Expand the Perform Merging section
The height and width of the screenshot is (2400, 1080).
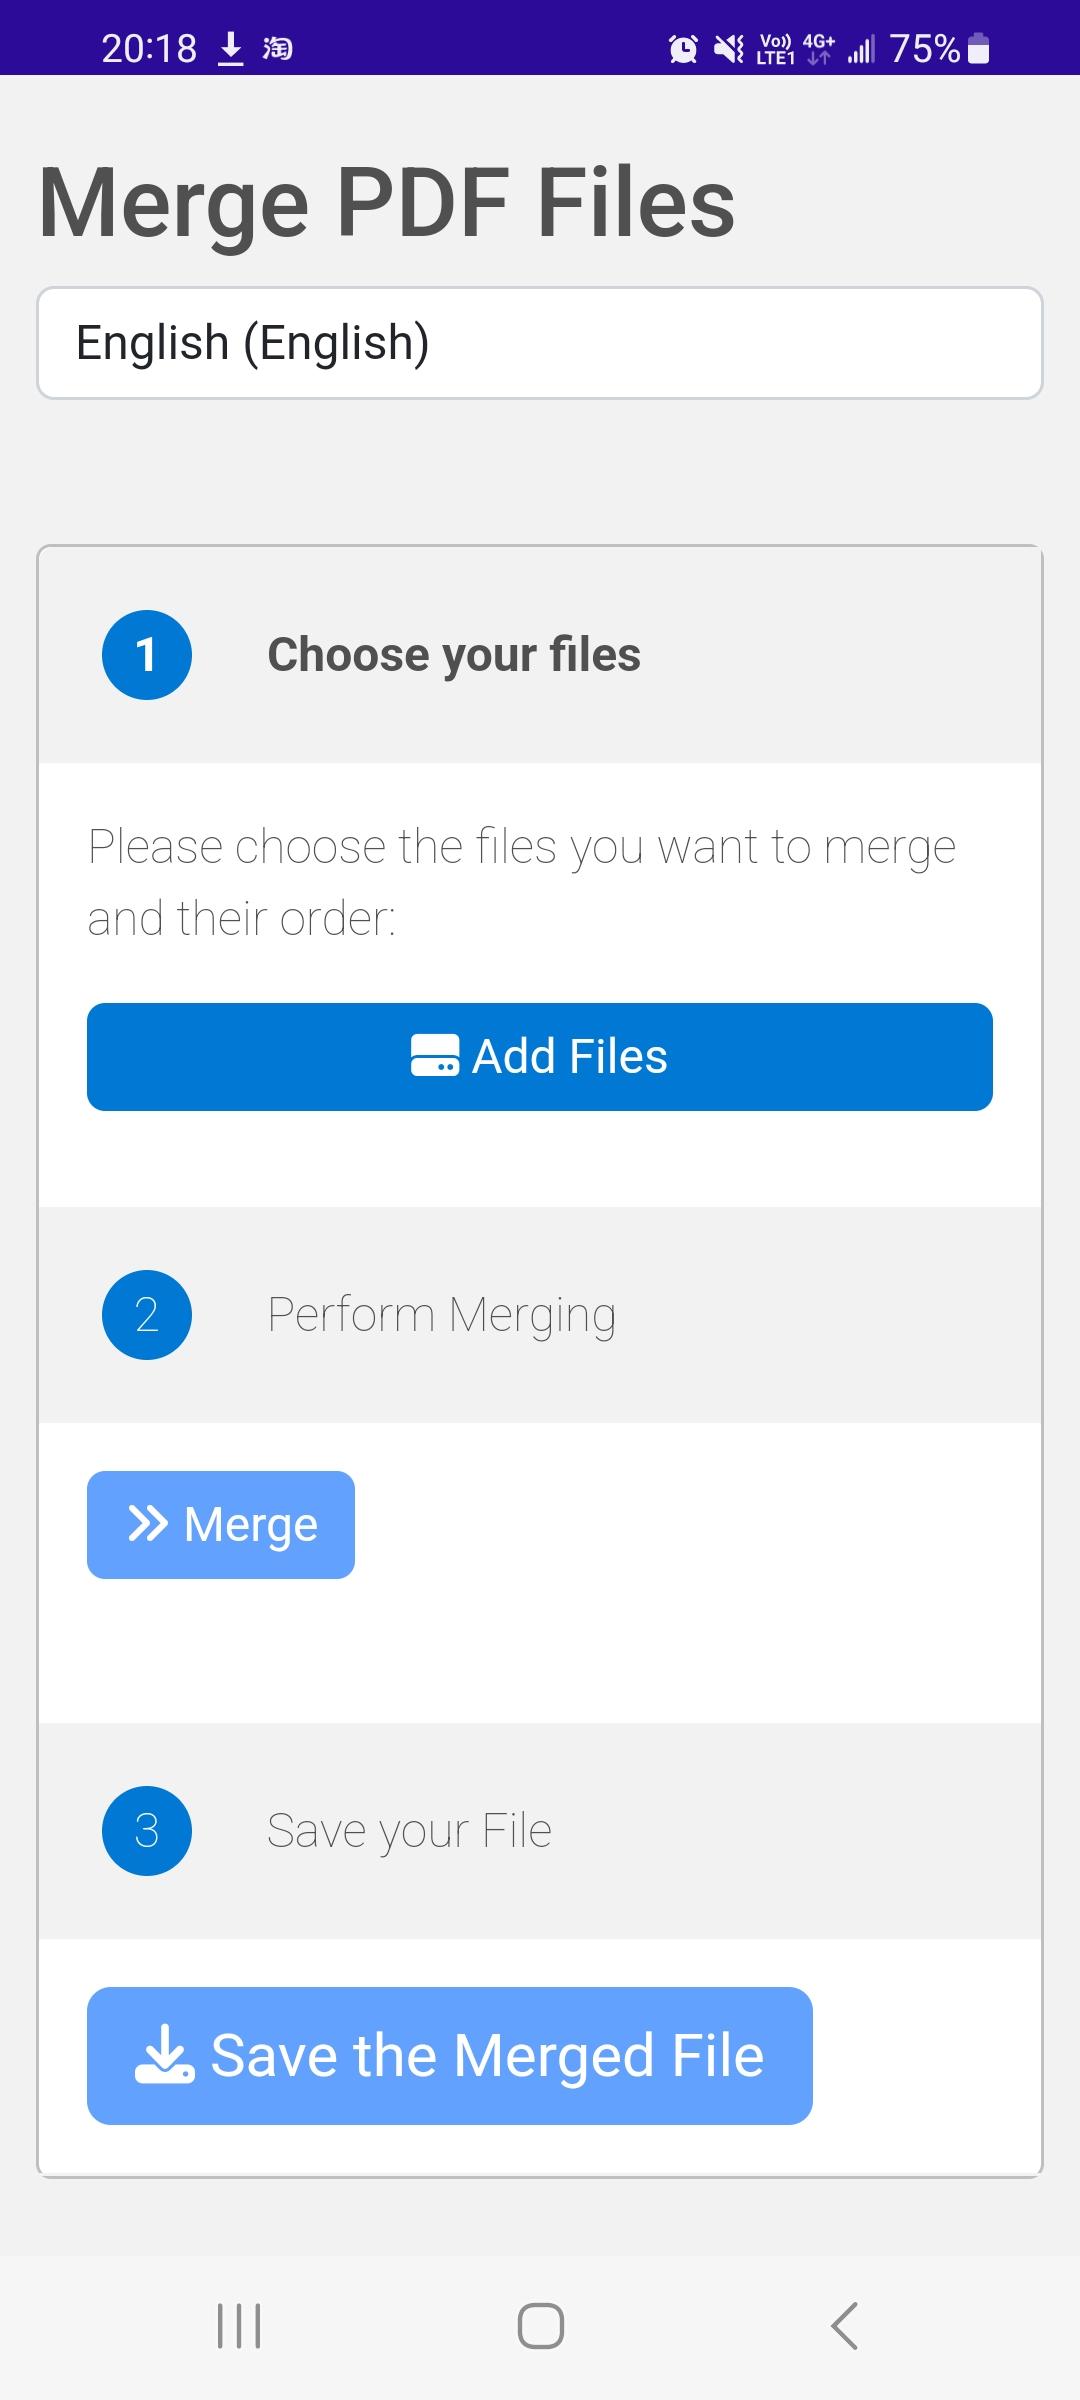[x=441, y=1314]
